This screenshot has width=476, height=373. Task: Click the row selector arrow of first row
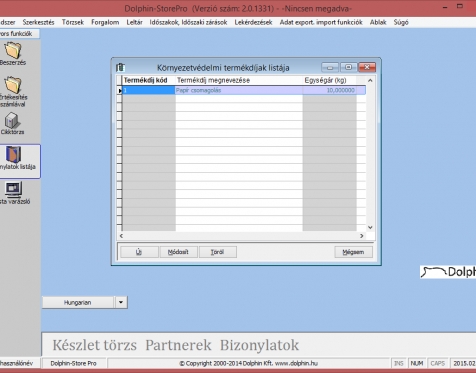120,91
